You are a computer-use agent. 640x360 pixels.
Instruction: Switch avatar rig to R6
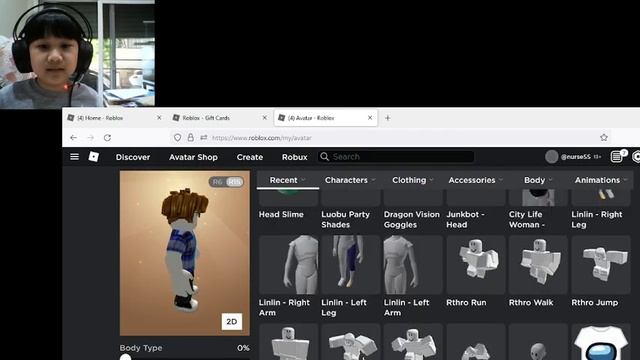[218, 182]
